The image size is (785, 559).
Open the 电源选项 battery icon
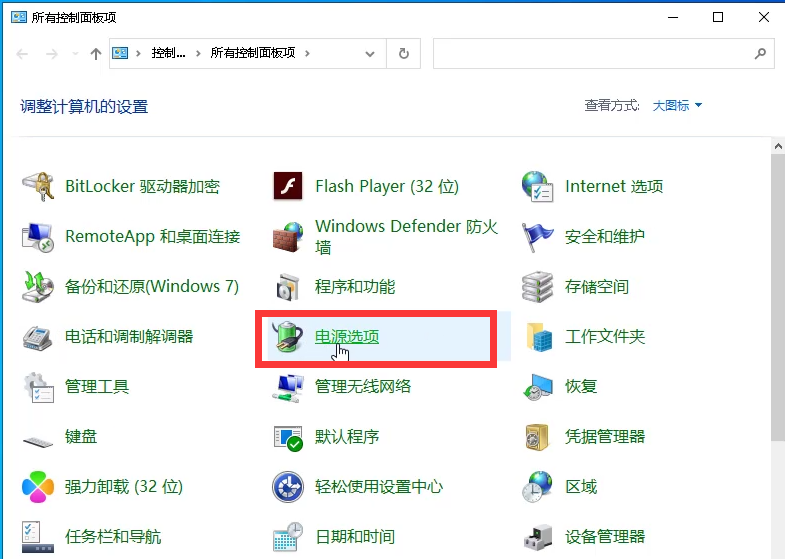tap(288, 337)
